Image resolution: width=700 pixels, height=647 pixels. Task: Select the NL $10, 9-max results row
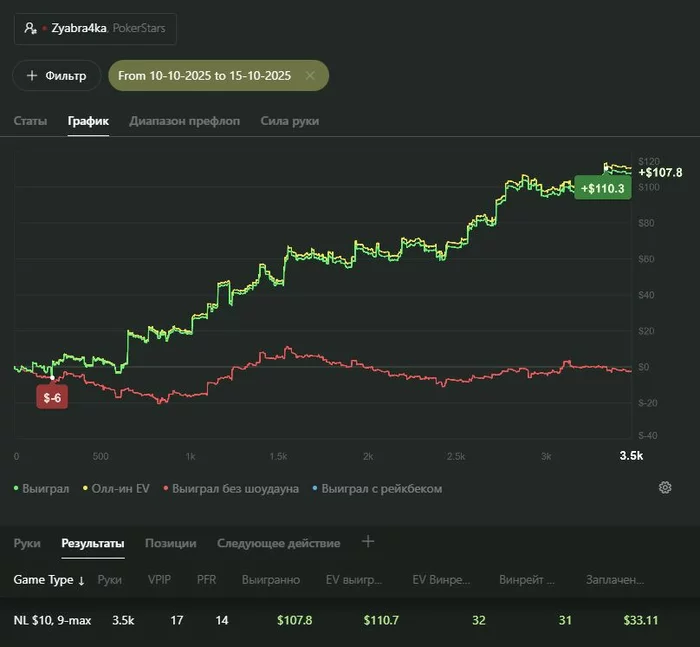pyautogui.click(x=52, y=620)
